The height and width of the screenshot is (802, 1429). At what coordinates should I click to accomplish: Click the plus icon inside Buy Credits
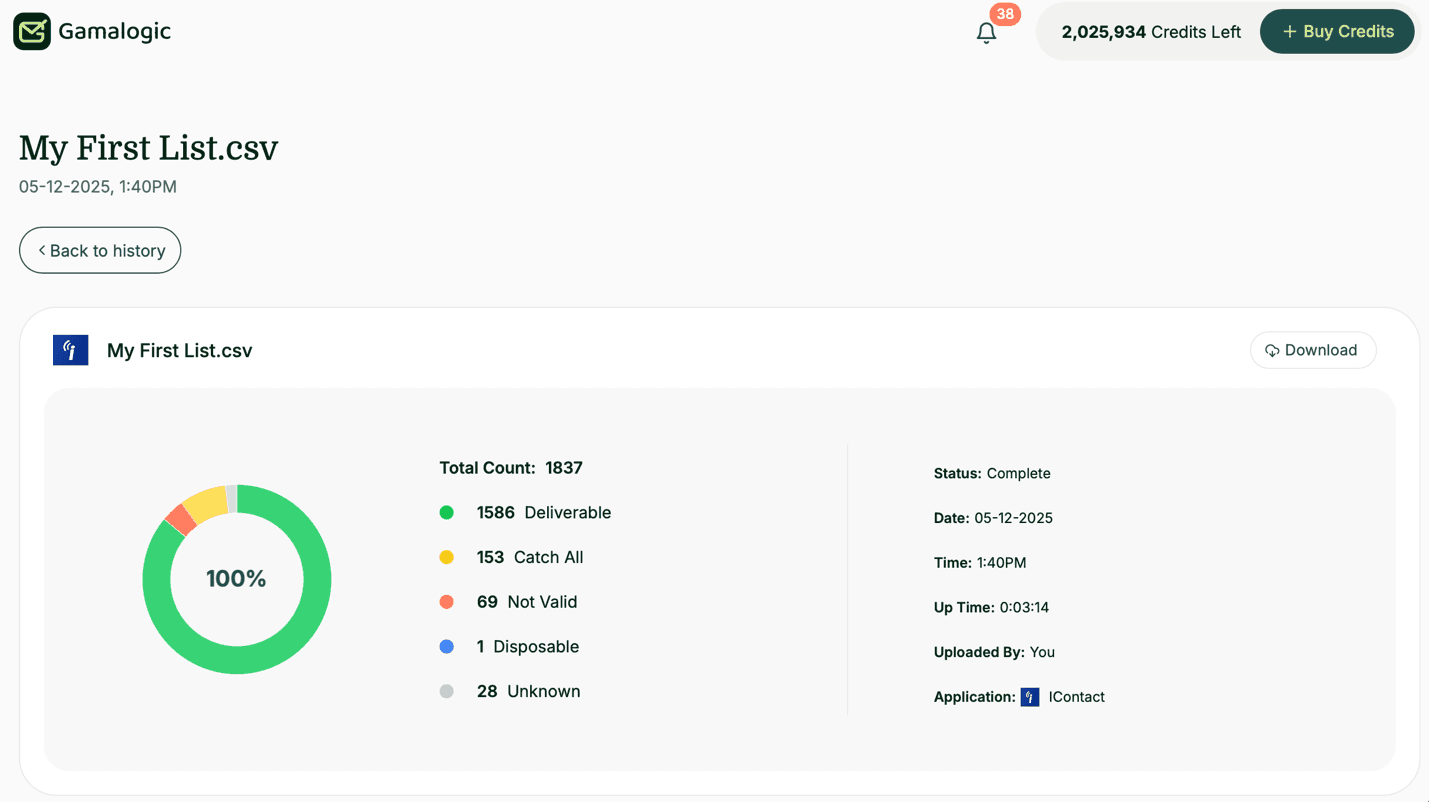pyautogui.click(x=1291, y=31)
